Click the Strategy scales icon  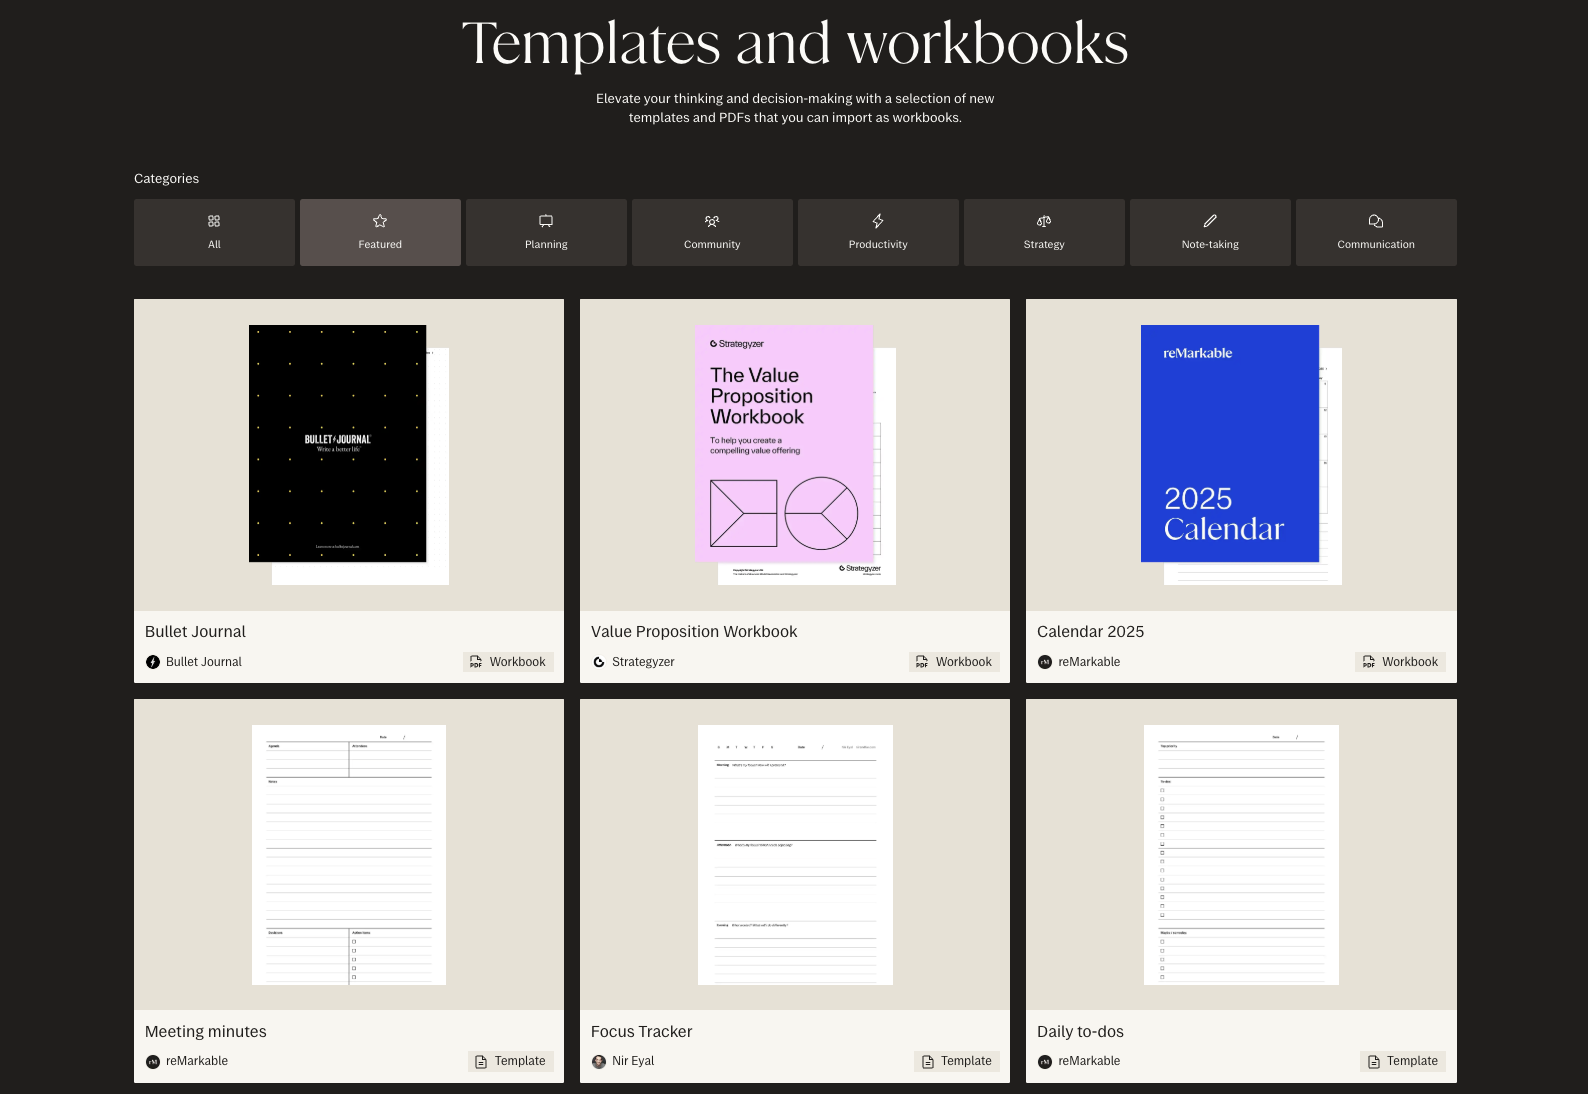click(1044, 221)
